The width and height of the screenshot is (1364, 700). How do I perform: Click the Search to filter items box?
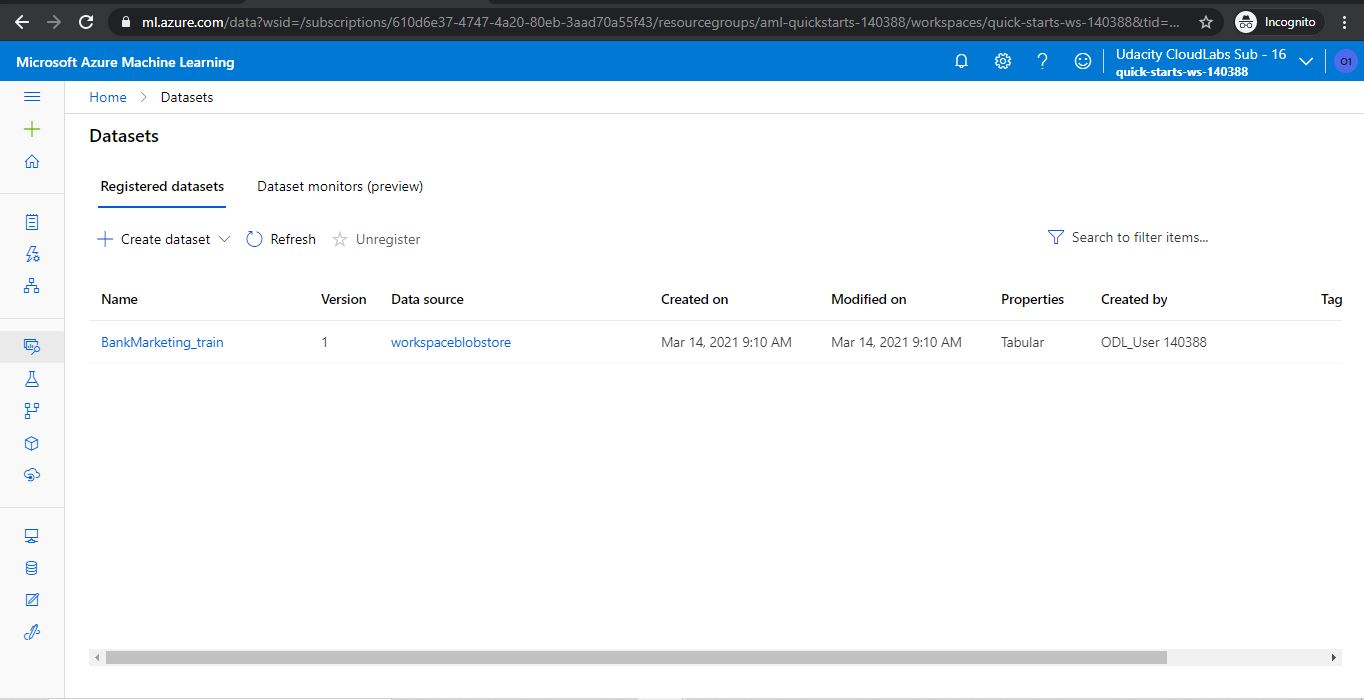(1140, 238)
